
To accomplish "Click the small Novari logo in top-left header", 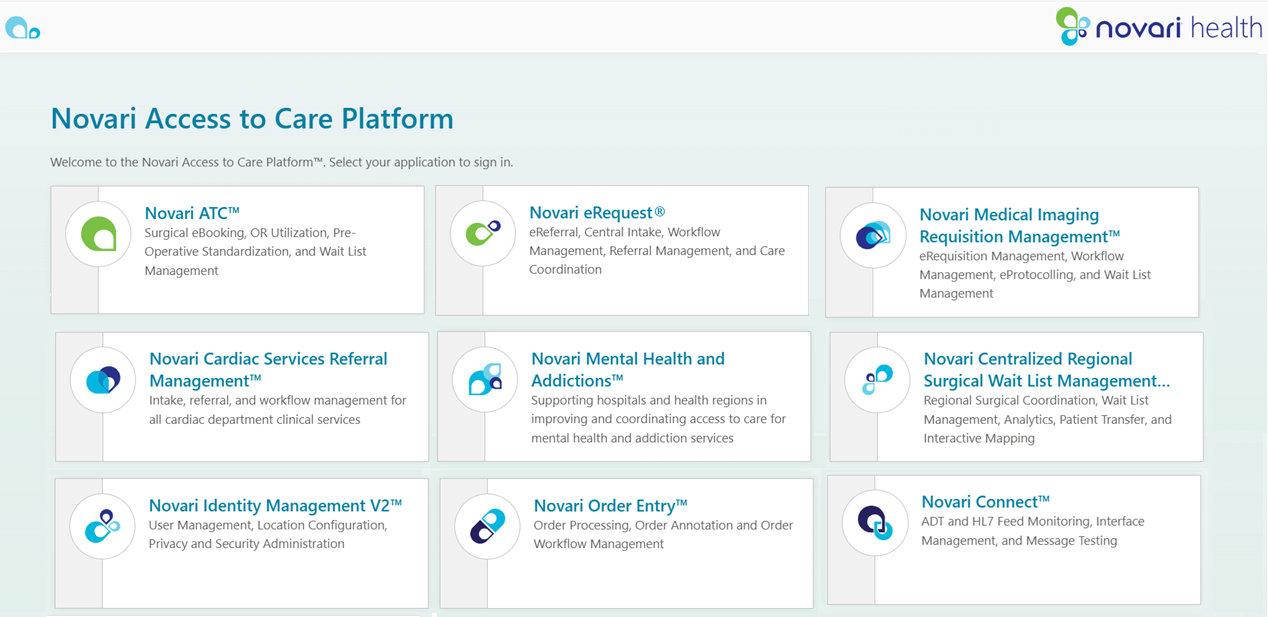I will coord(23,29).
